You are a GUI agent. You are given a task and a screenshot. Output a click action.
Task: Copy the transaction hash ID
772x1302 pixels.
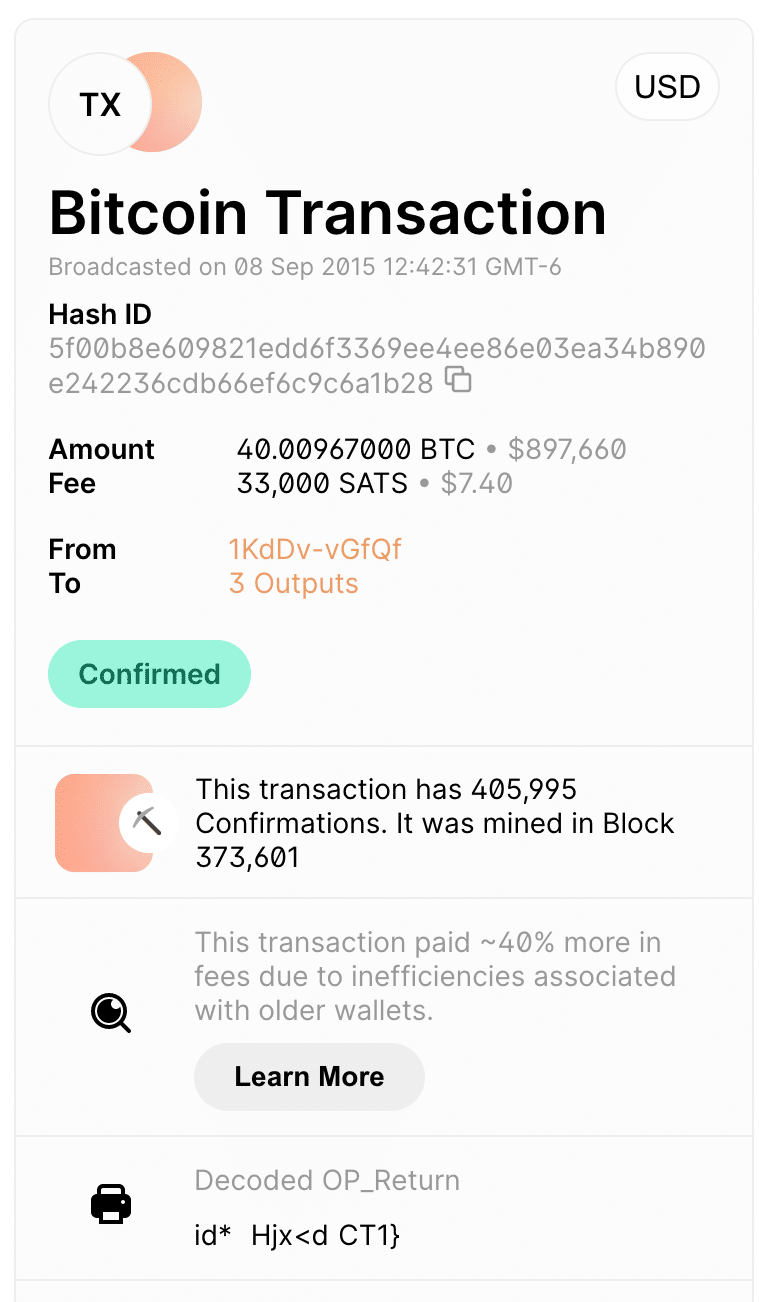click(x=458, y=380)
